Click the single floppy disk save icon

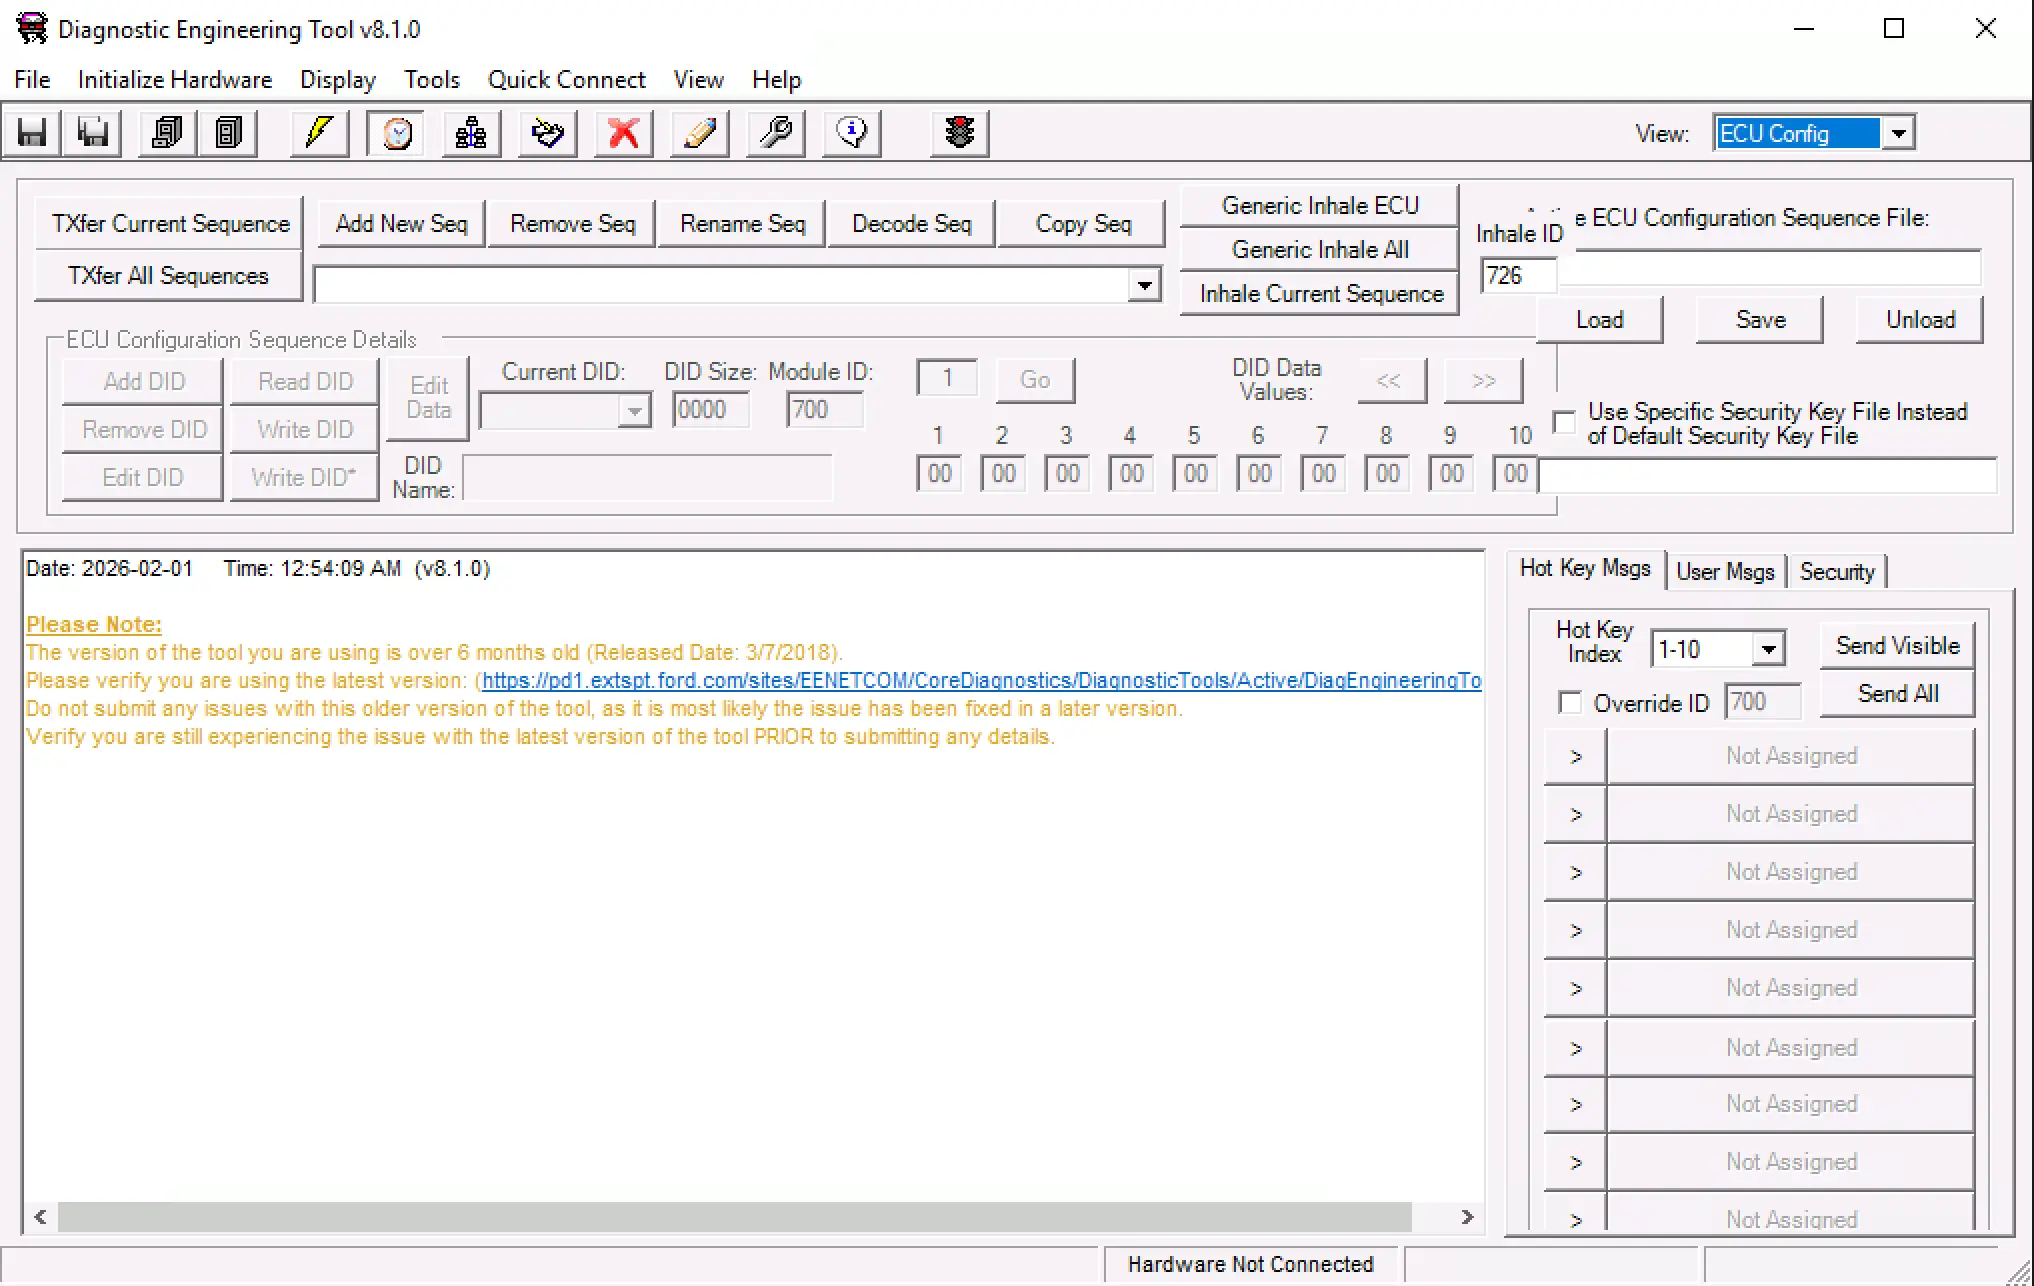(x=32, y=133)
